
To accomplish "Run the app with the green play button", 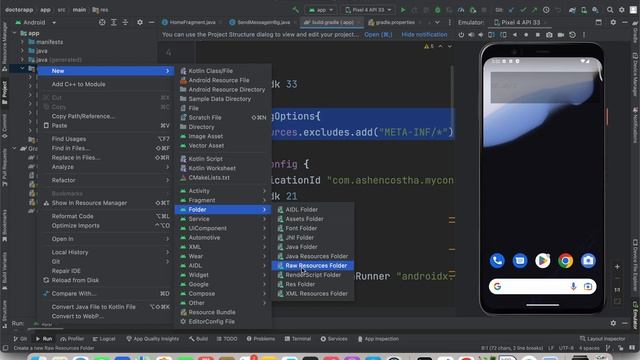I will (403, 10).
